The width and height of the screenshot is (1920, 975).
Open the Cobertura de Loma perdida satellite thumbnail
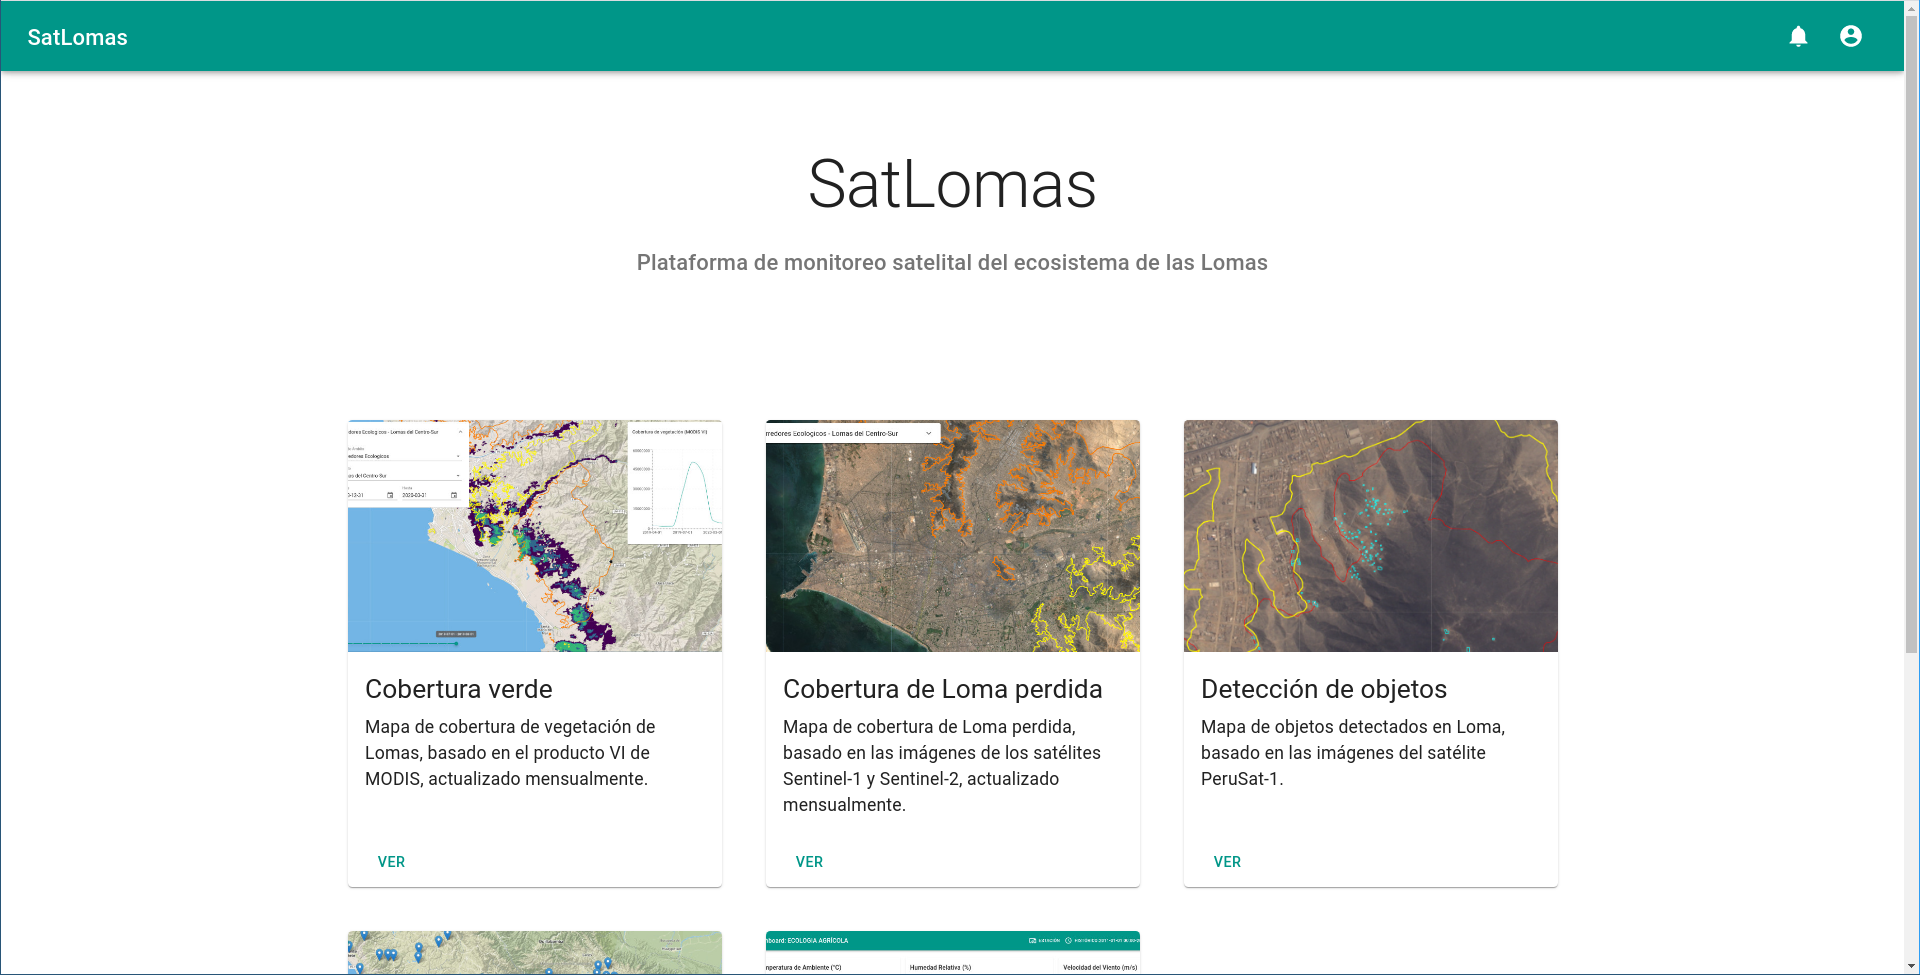(x=953, y=536)
